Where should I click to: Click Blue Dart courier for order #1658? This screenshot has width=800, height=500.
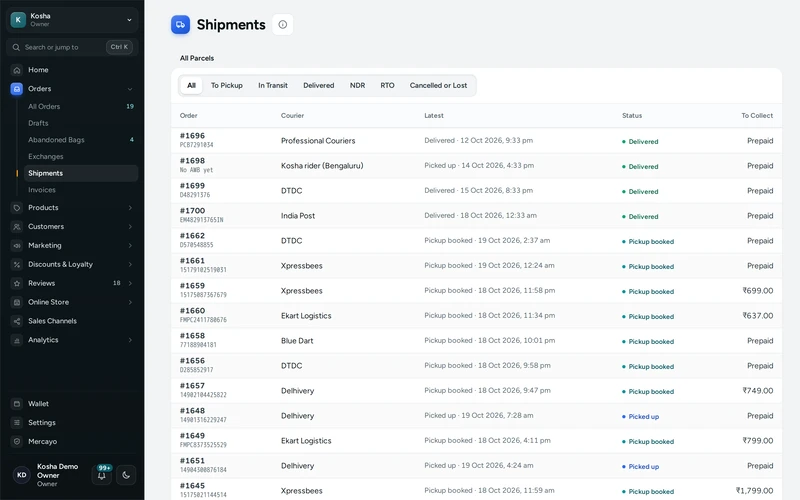297,341
